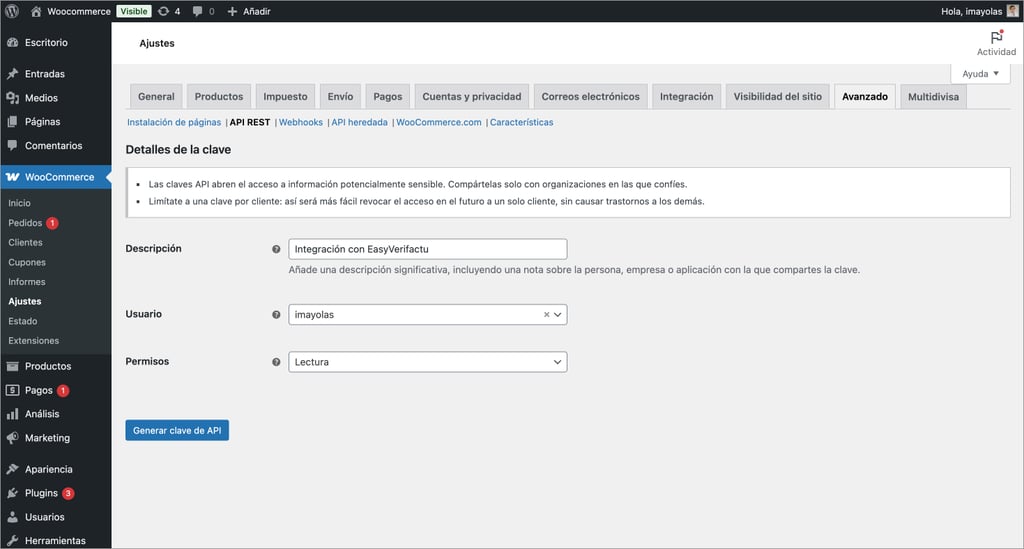Open the Multidivisa tab
Screen dimensions: 1024x549
933,97
